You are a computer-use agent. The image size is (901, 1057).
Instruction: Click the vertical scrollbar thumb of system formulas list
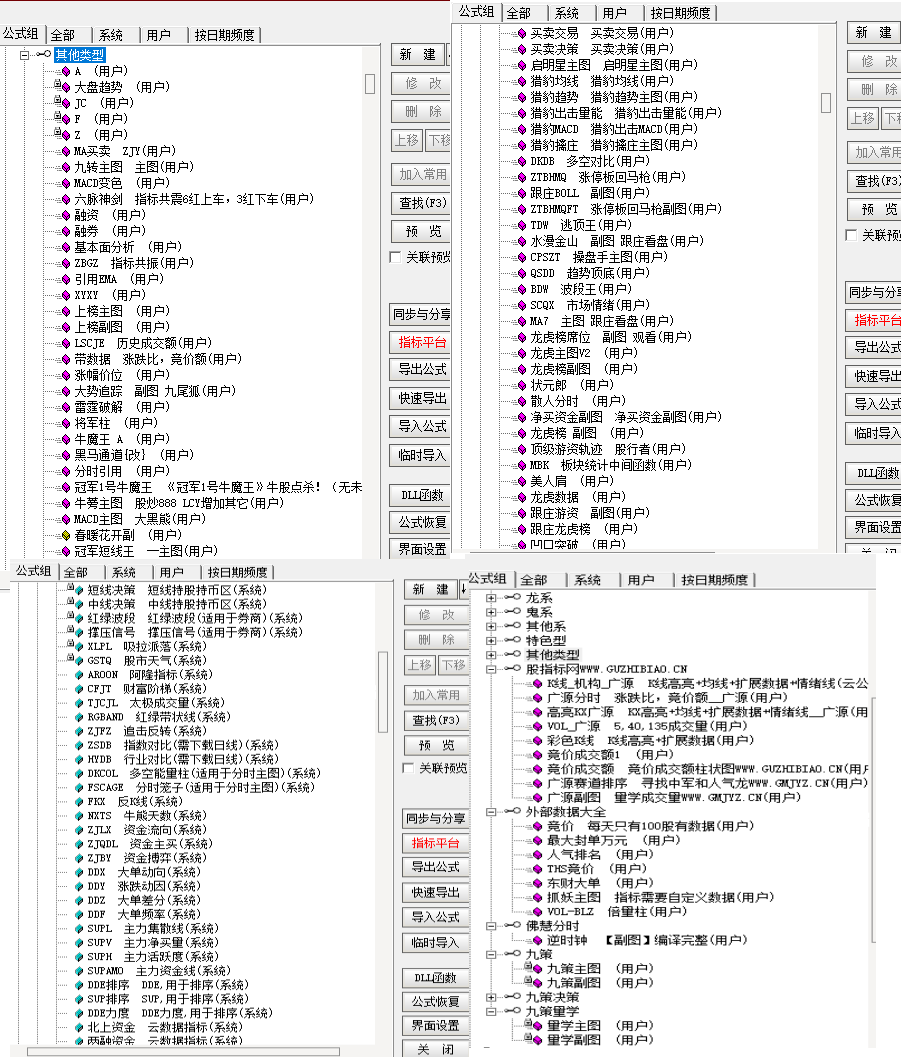pos(383,692)
